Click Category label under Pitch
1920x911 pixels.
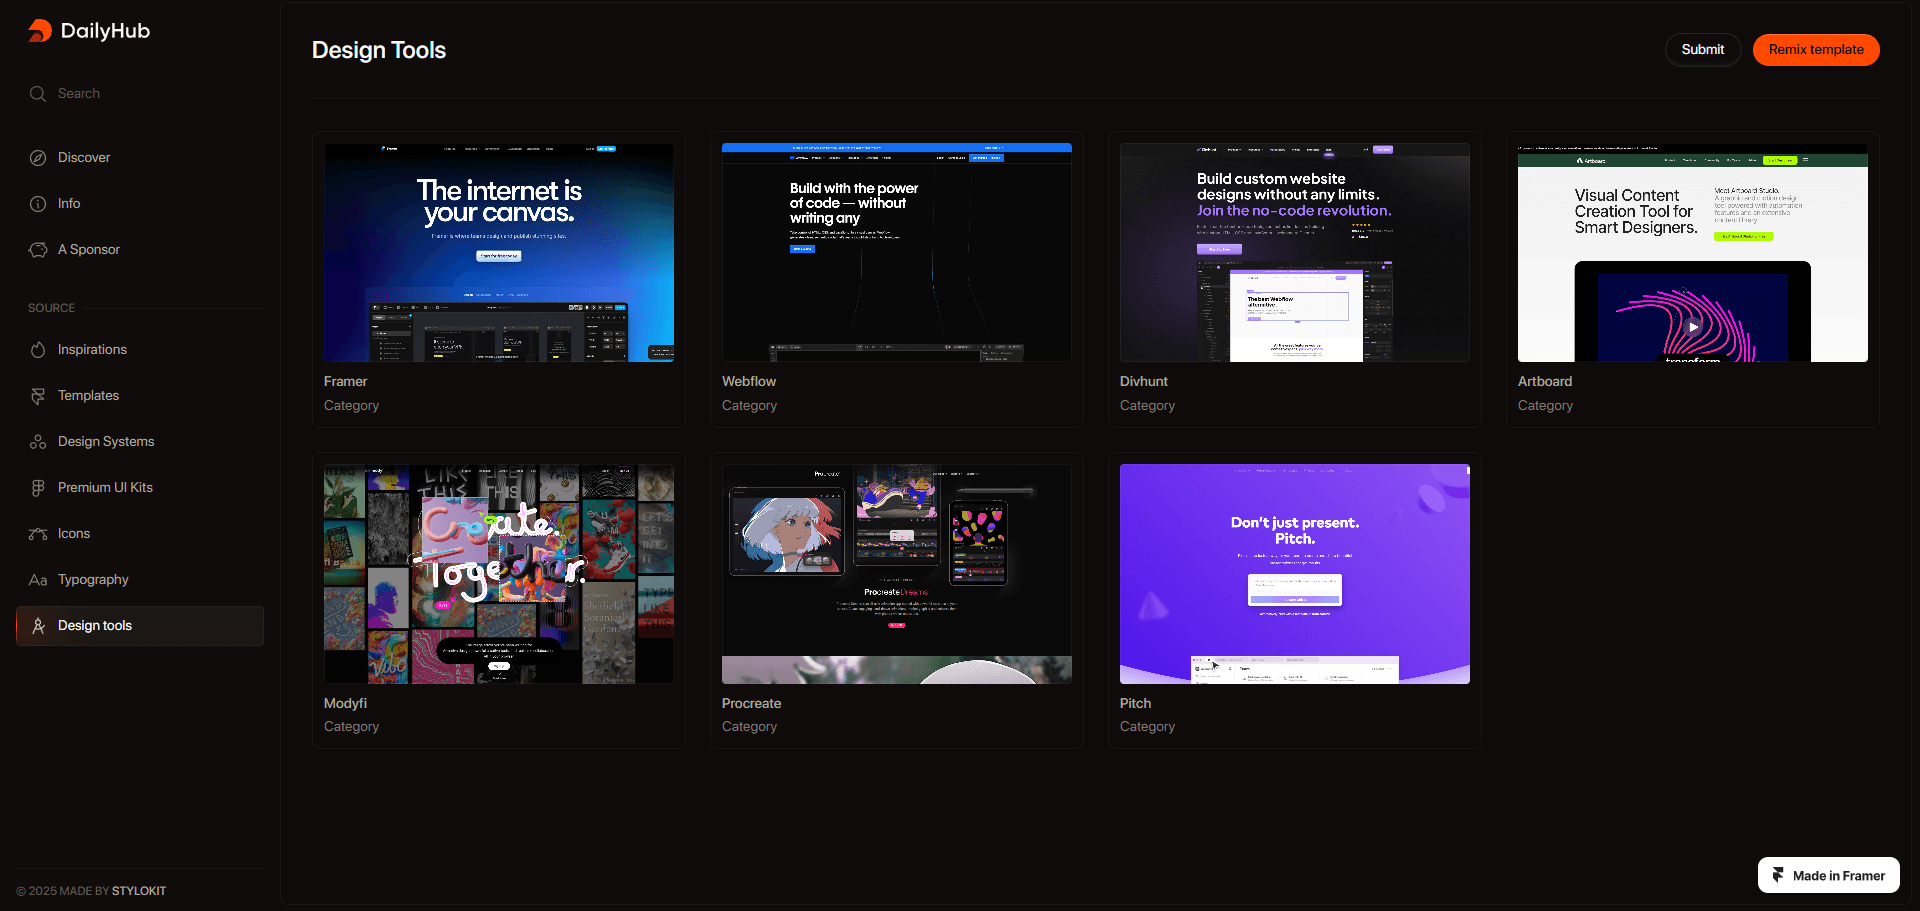[1148, 727]
